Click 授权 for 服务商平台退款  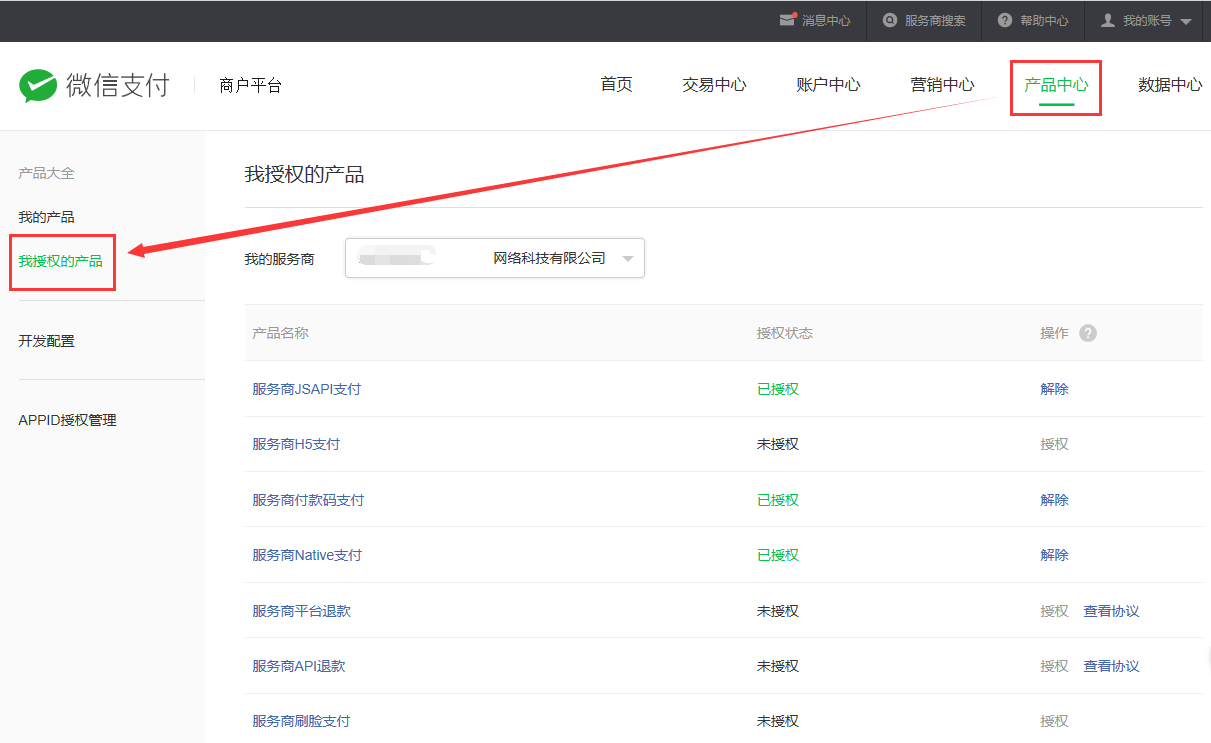(1054, 611)
